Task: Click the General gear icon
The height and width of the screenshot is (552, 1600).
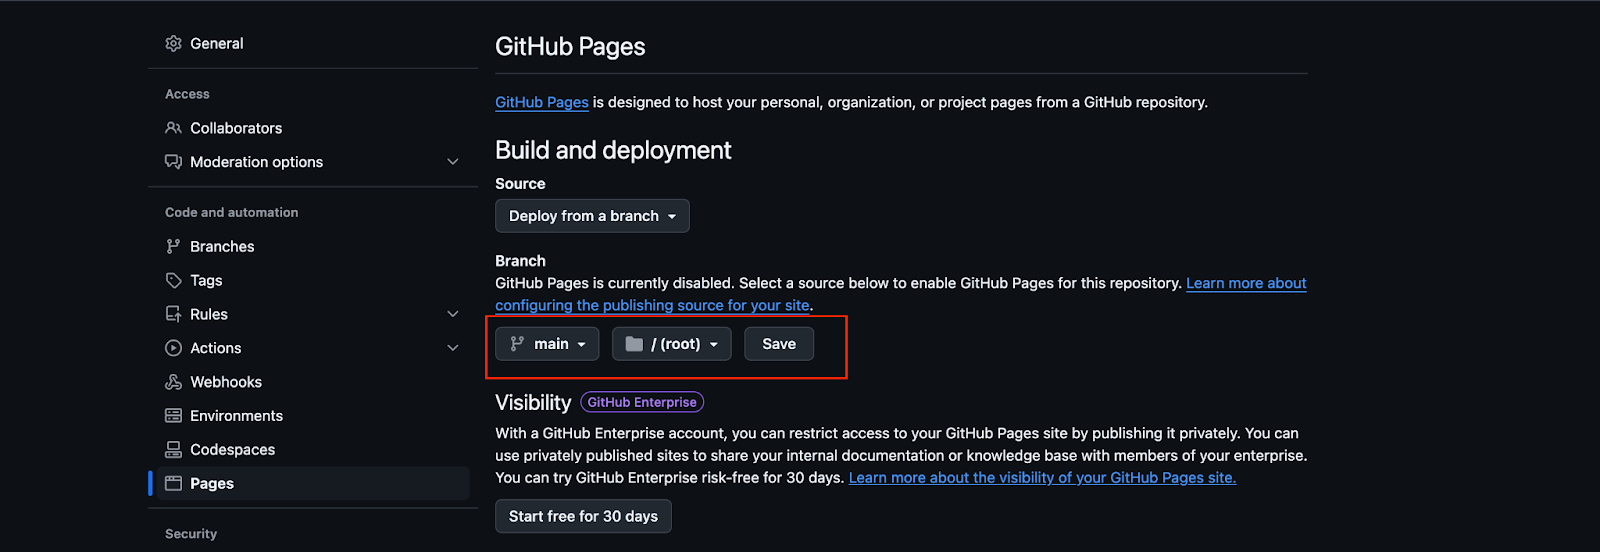Action: (173, 44)
